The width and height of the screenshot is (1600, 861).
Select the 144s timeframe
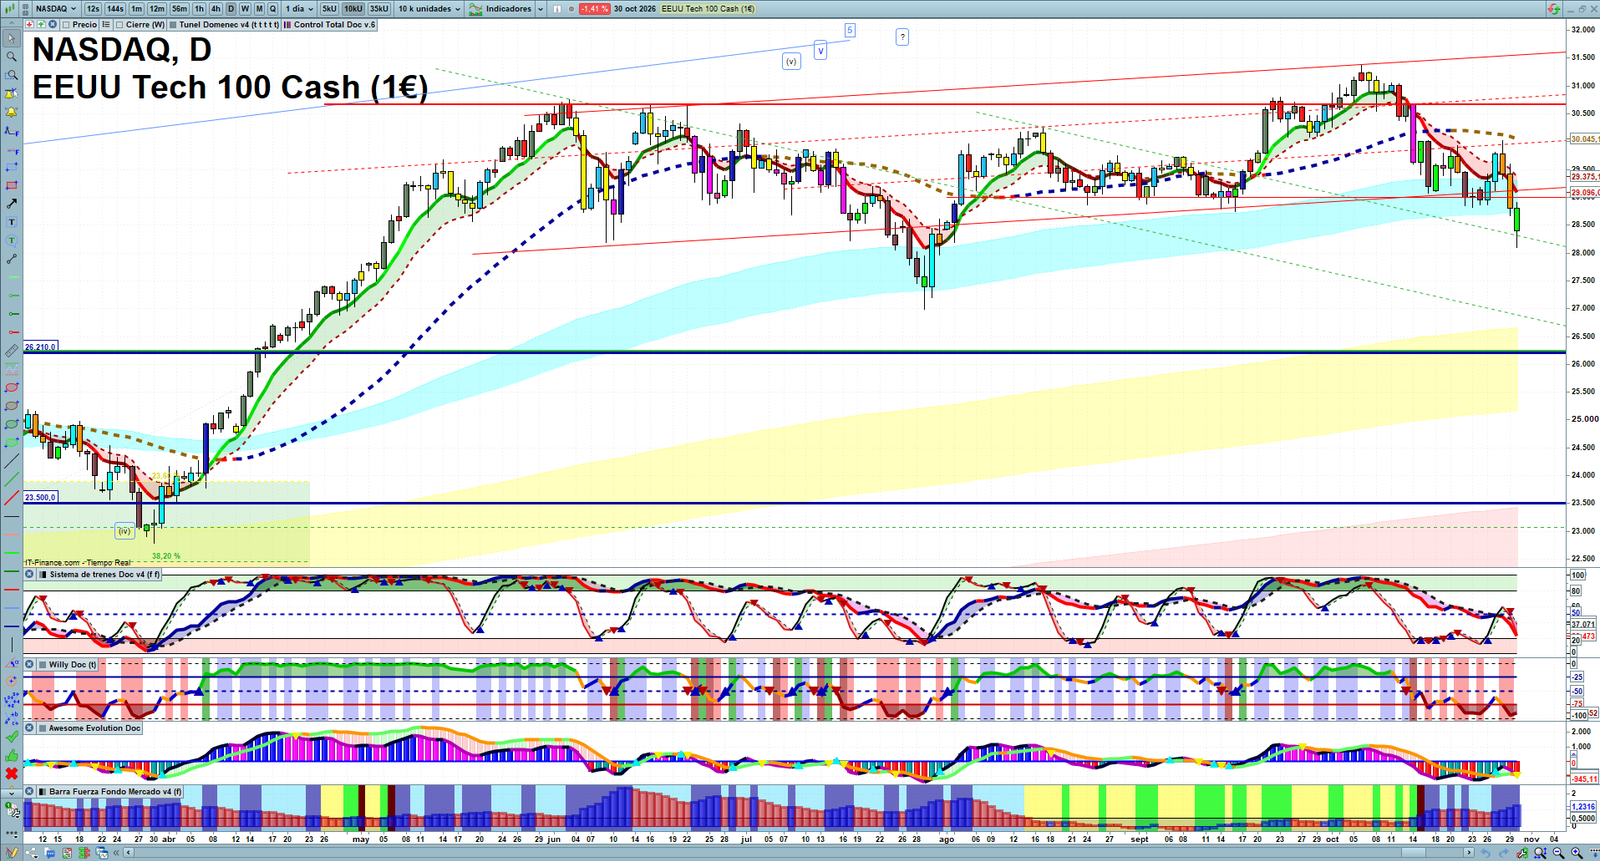pos(116,9)
